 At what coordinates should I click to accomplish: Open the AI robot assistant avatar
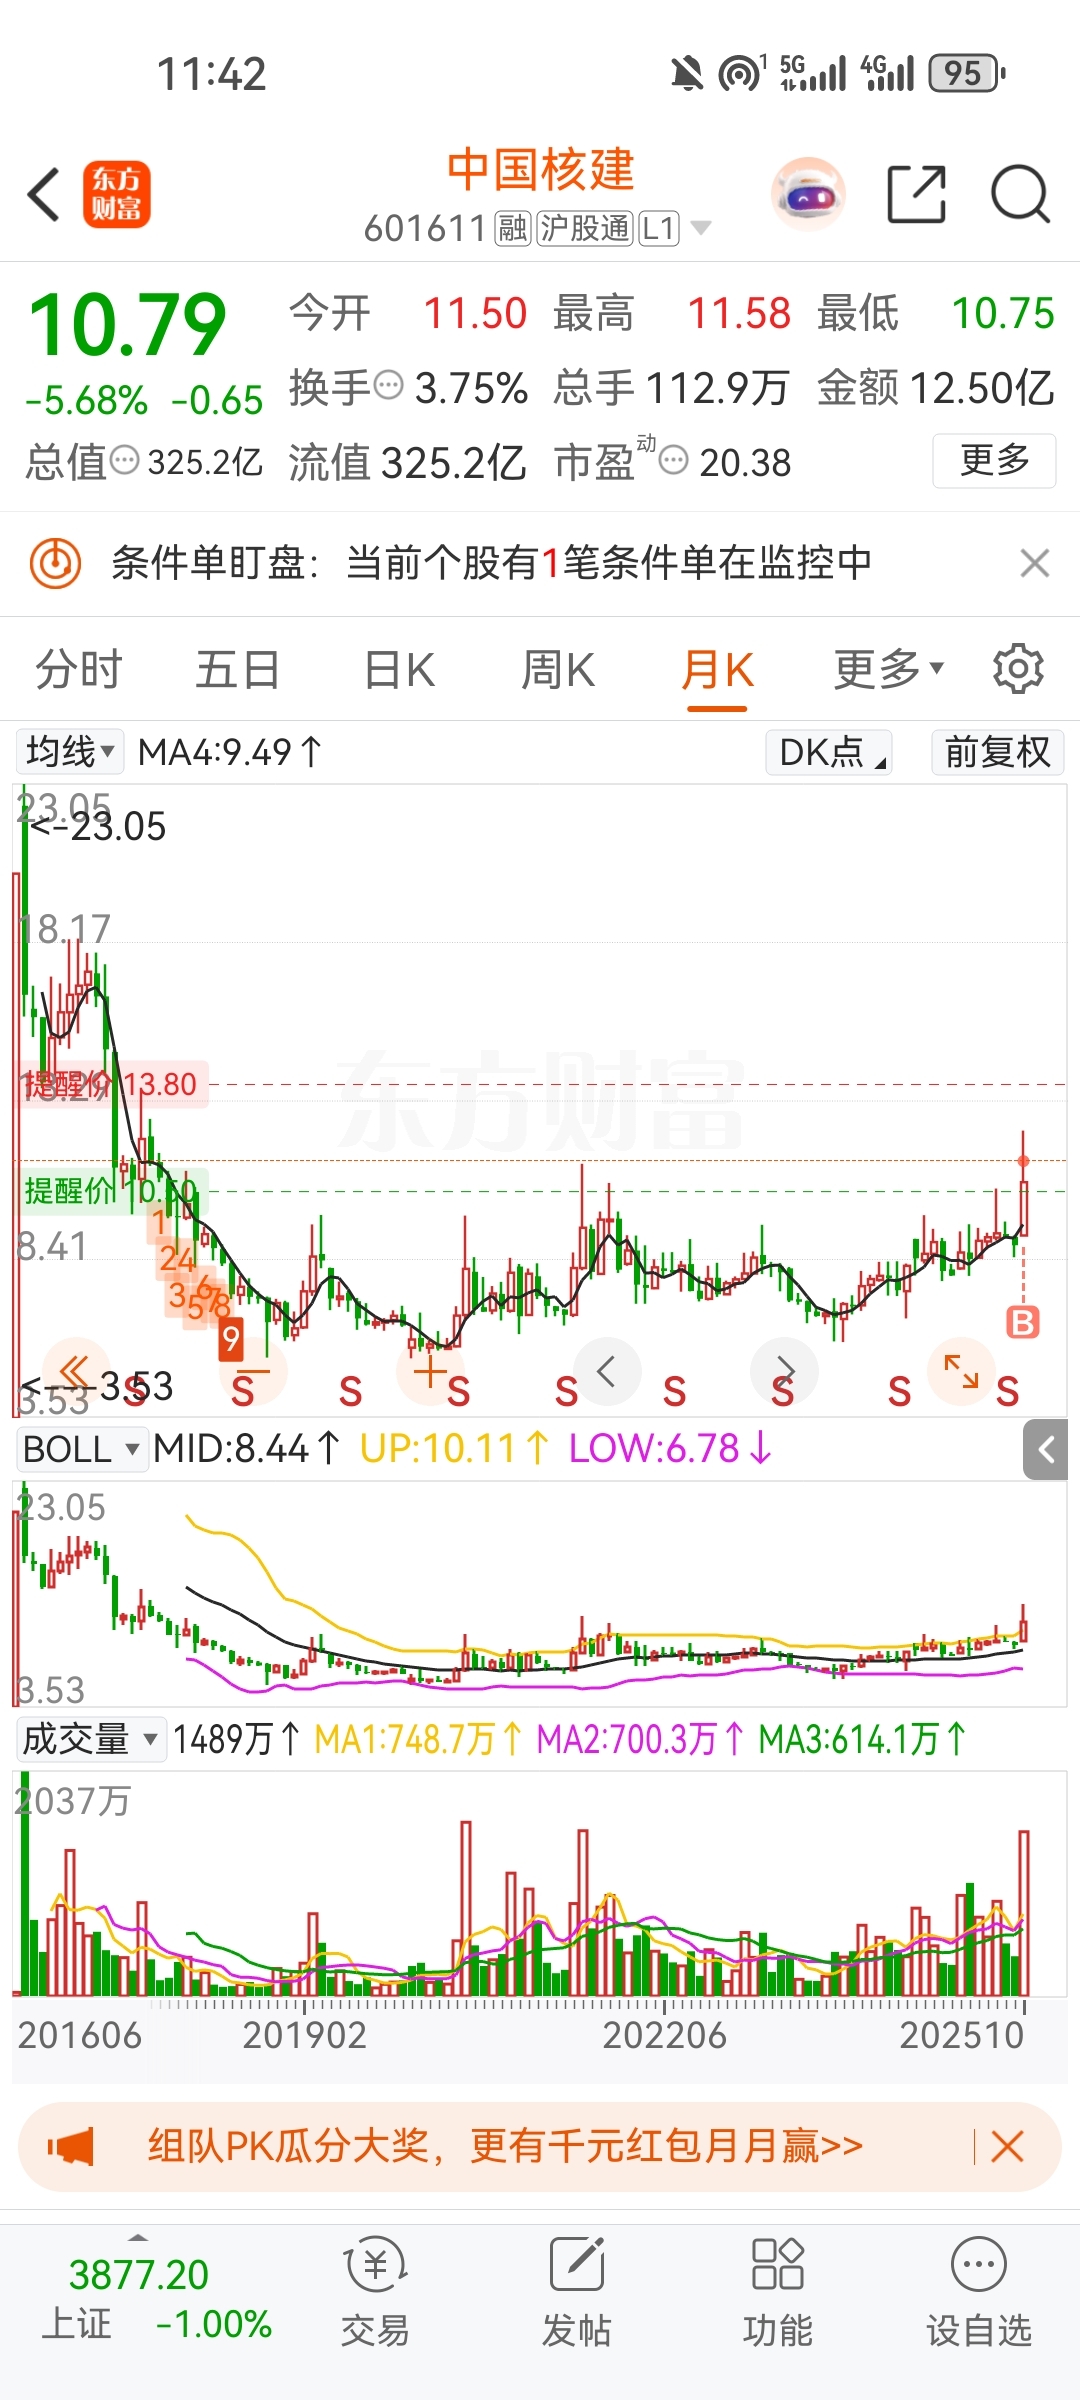(809, 194)
